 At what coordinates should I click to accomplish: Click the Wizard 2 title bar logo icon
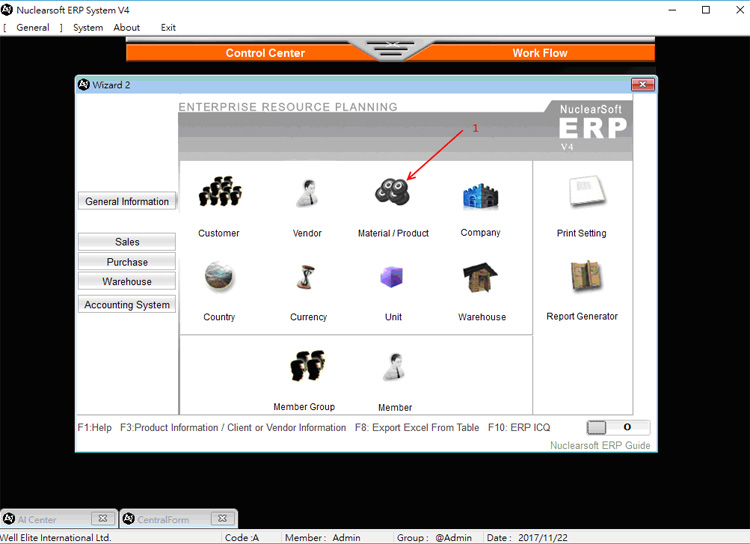click(84, 85)
